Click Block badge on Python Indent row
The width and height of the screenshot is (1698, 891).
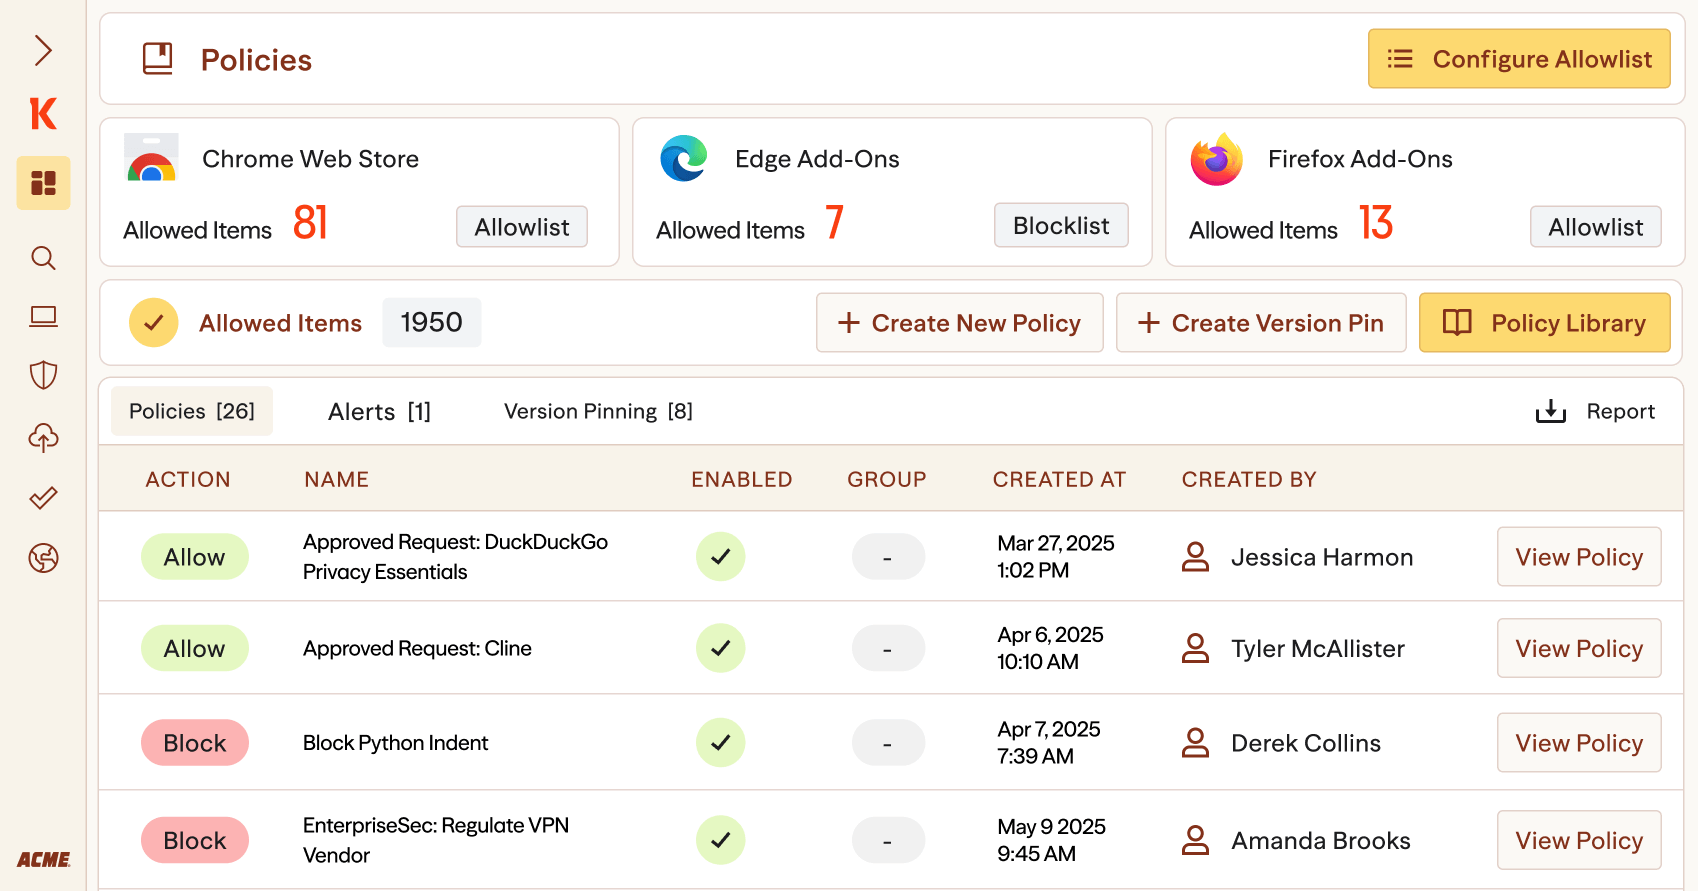(x=195, y=743)
